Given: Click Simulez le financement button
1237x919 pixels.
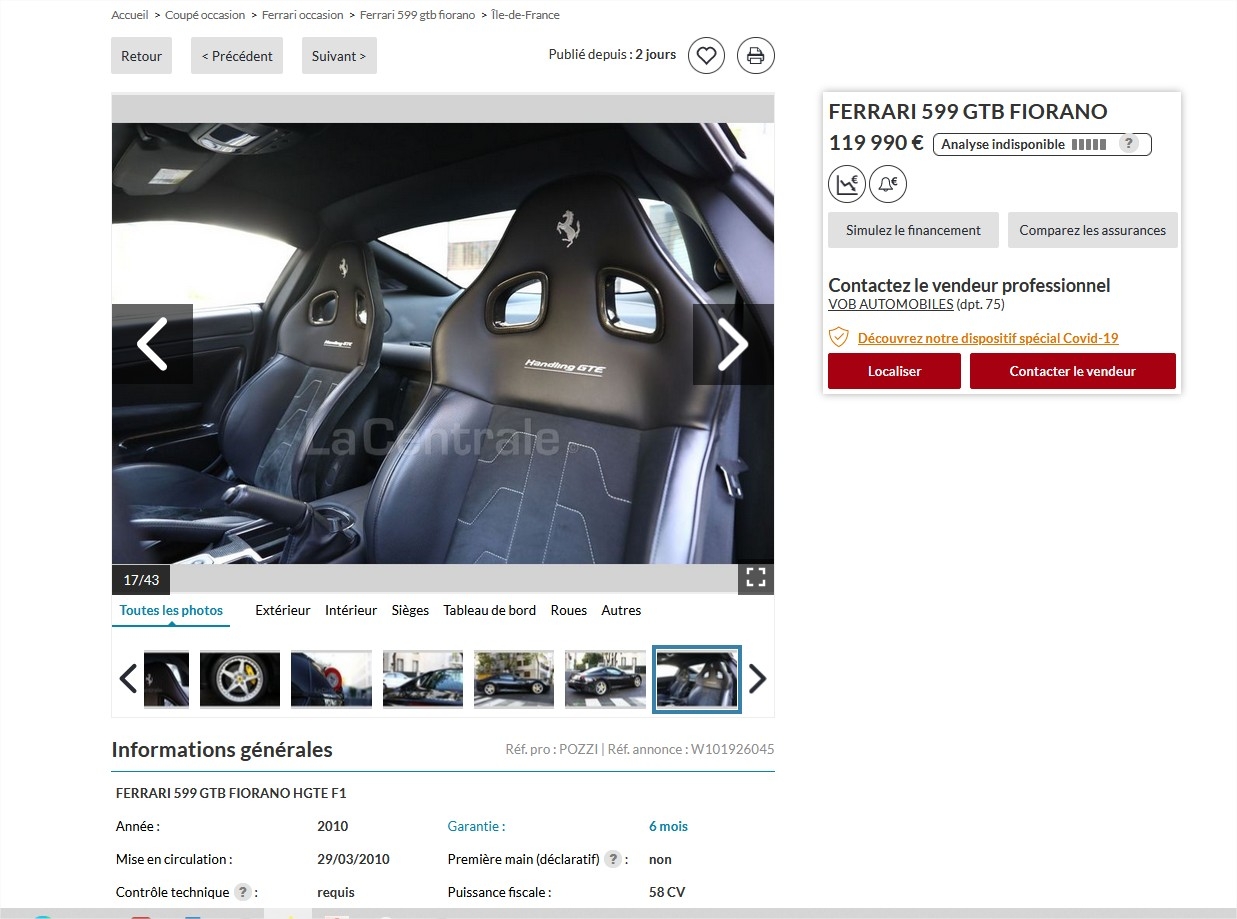Looking at the screenshot, I should click(913, 230).
